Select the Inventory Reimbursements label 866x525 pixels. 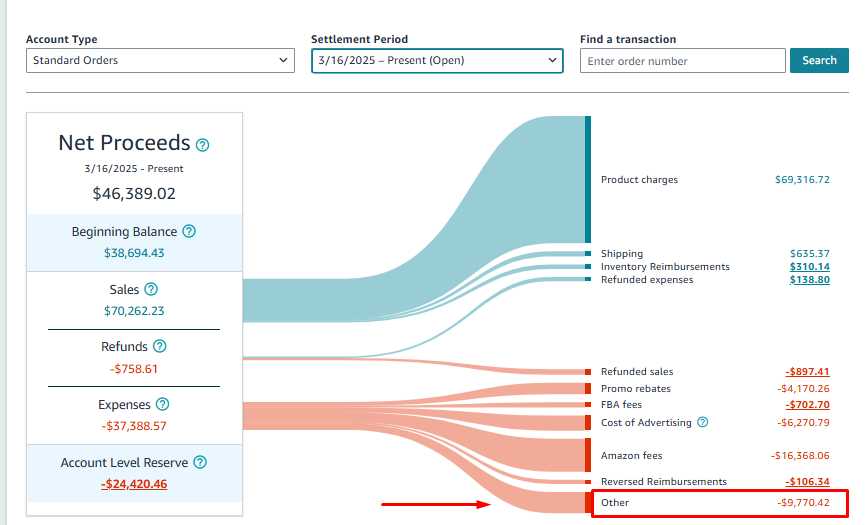click(x=665, y=267)
